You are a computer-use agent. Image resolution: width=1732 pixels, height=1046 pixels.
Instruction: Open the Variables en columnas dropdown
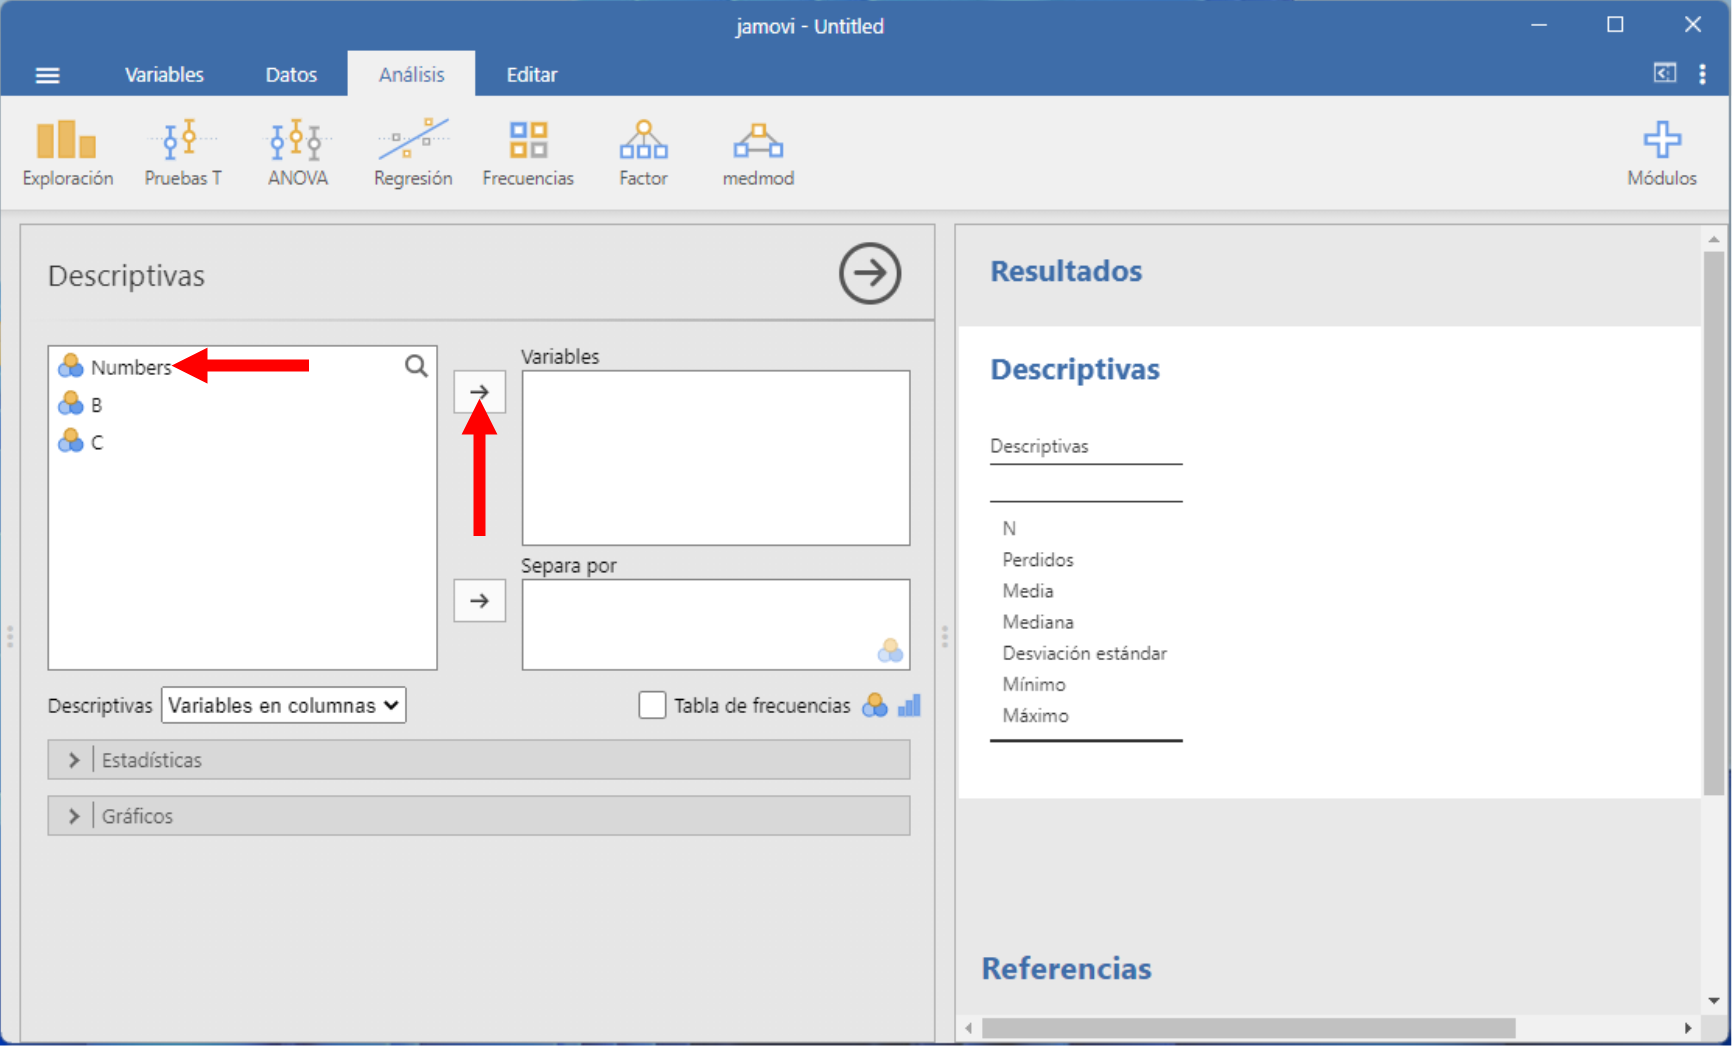pos(283,705)
